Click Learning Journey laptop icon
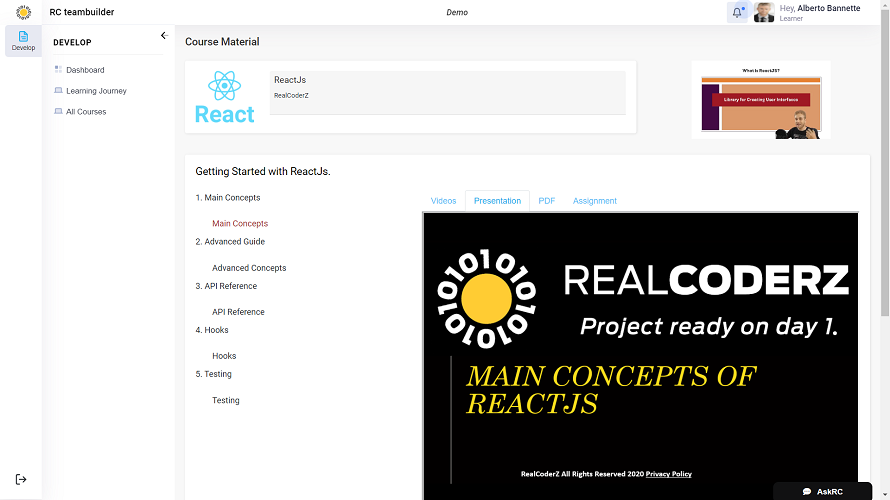This screenshot has width=890, height=500. point(58,90)
